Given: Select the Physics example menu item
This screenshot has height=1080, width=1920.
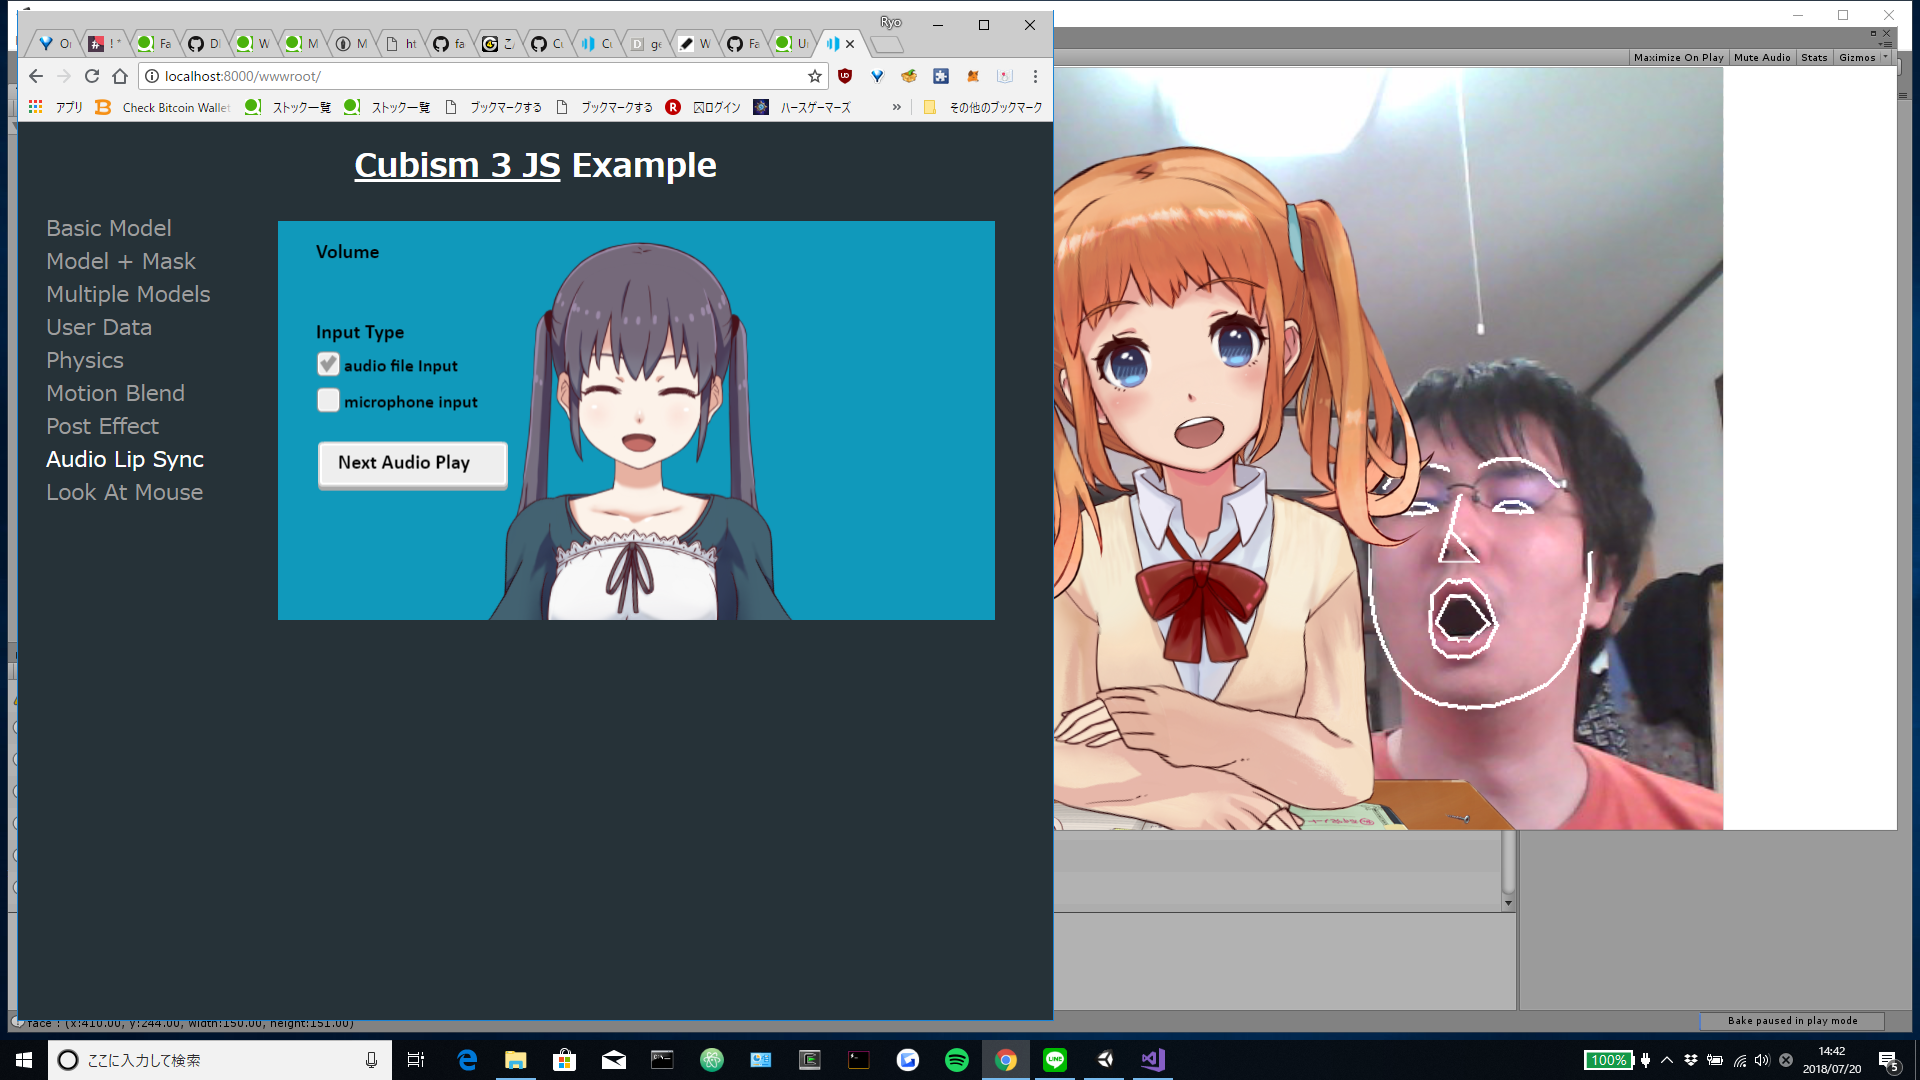Looking at the screenshot, I should 85,360.
